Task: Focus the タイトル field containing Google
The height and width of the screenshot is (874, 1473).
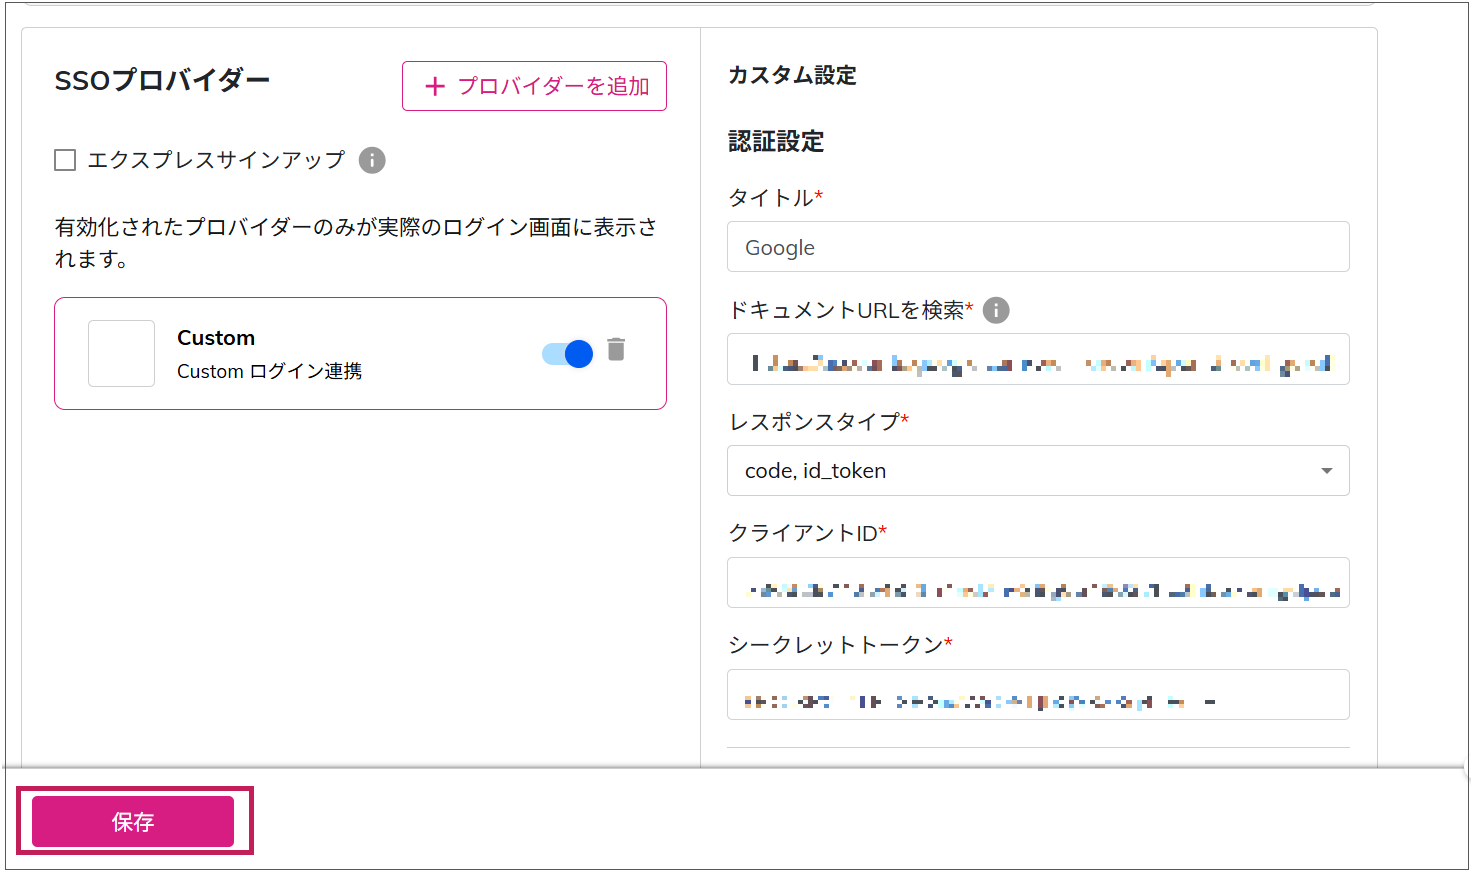Action: point(1037,247)
